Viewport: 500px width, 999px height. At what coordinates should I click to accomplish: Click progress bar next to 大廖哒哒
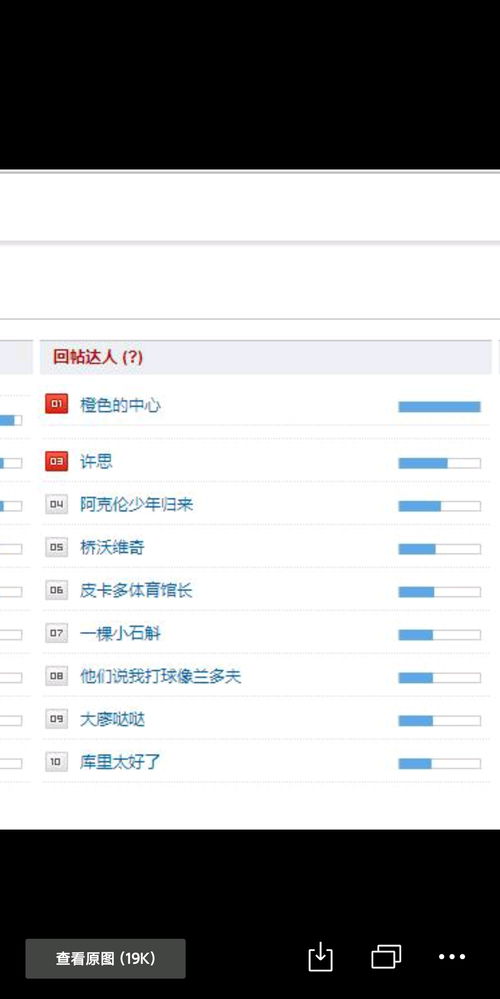click(x=439, y=721)
